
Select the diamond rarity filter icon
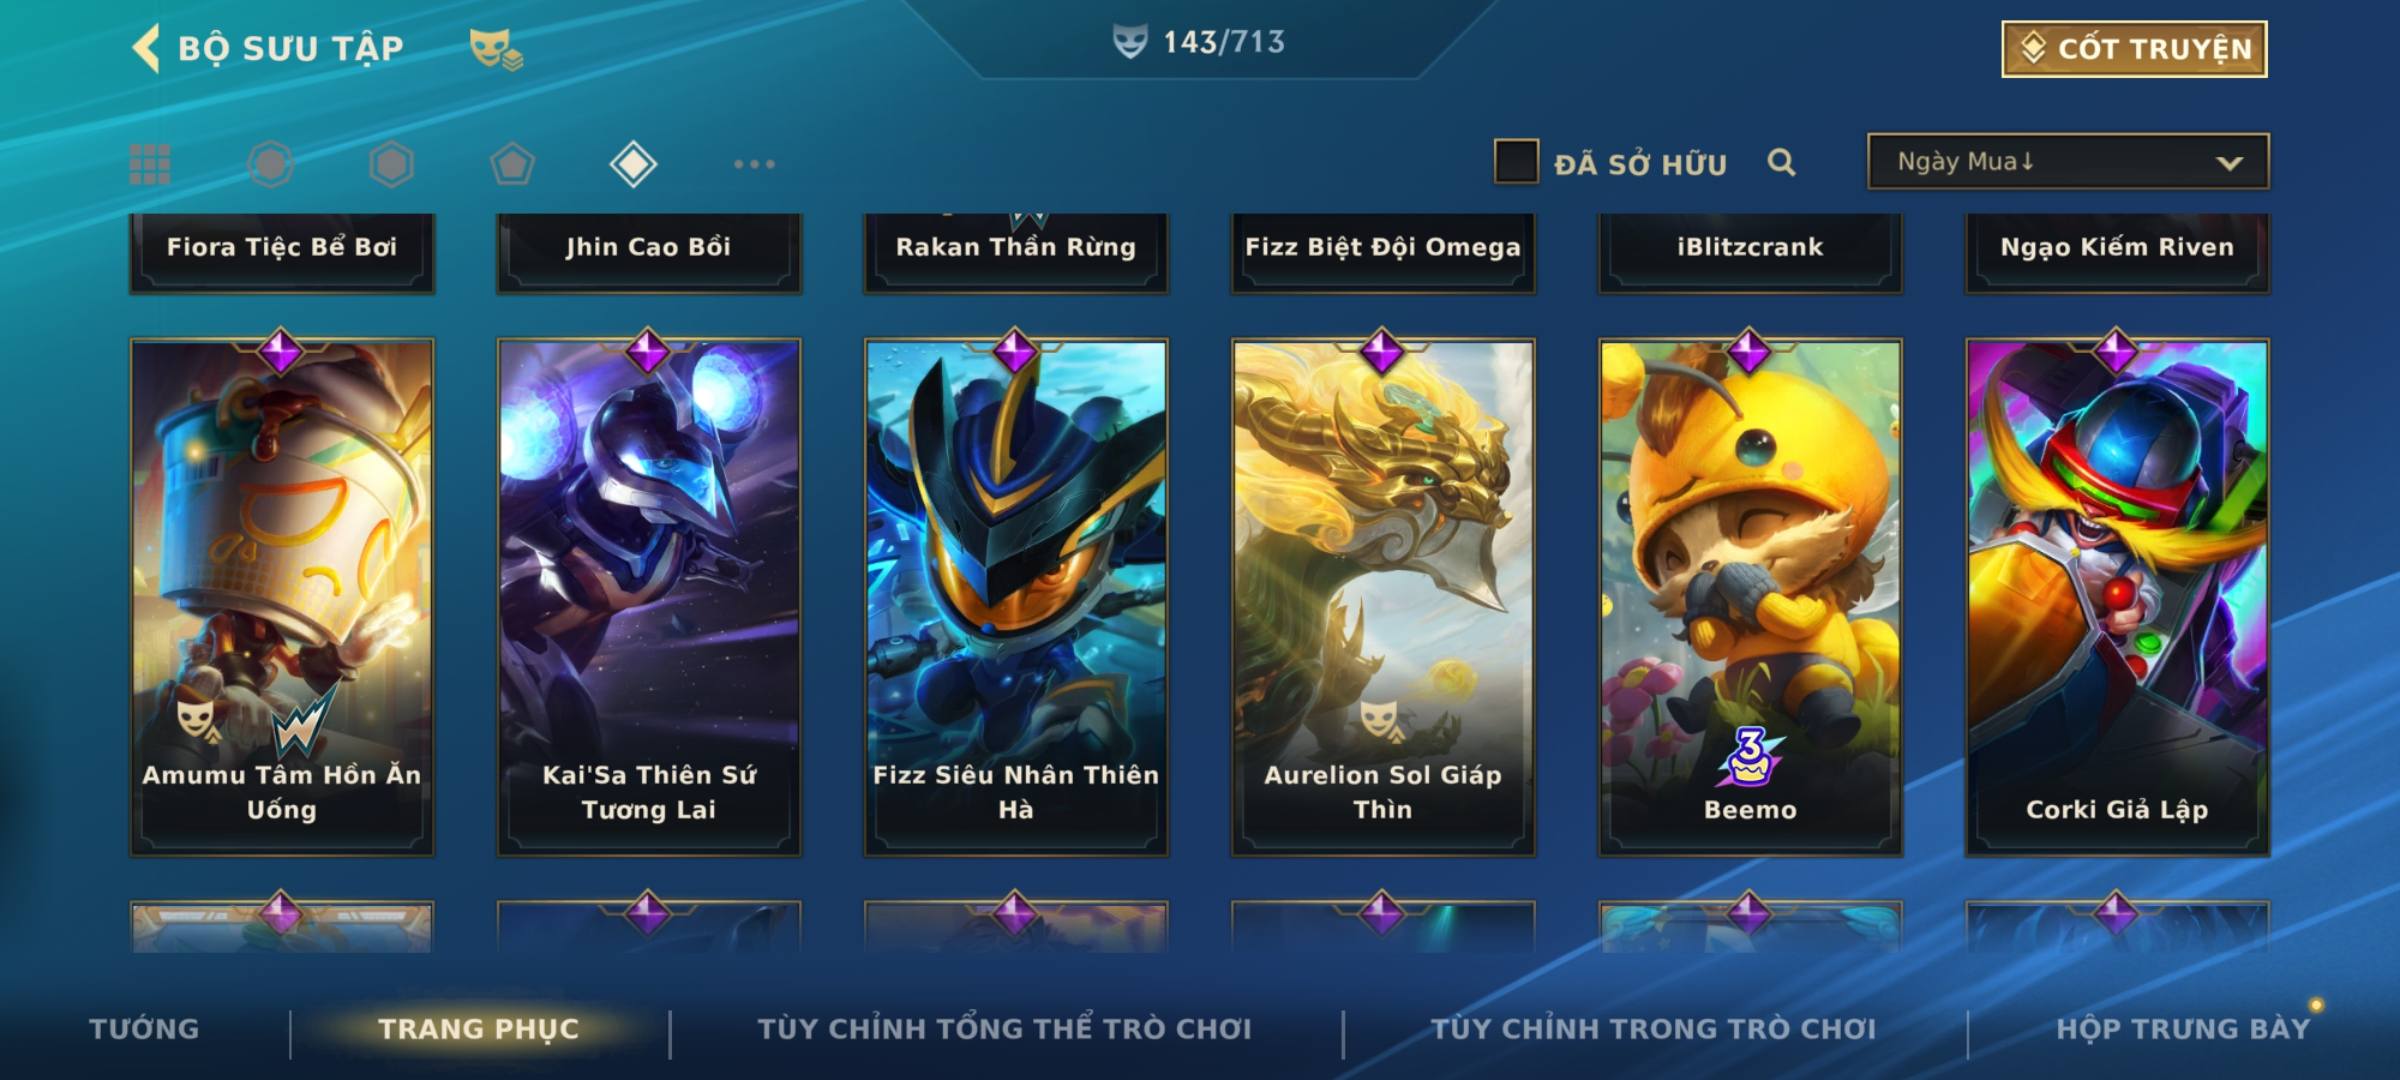click(x=633, y=164)
